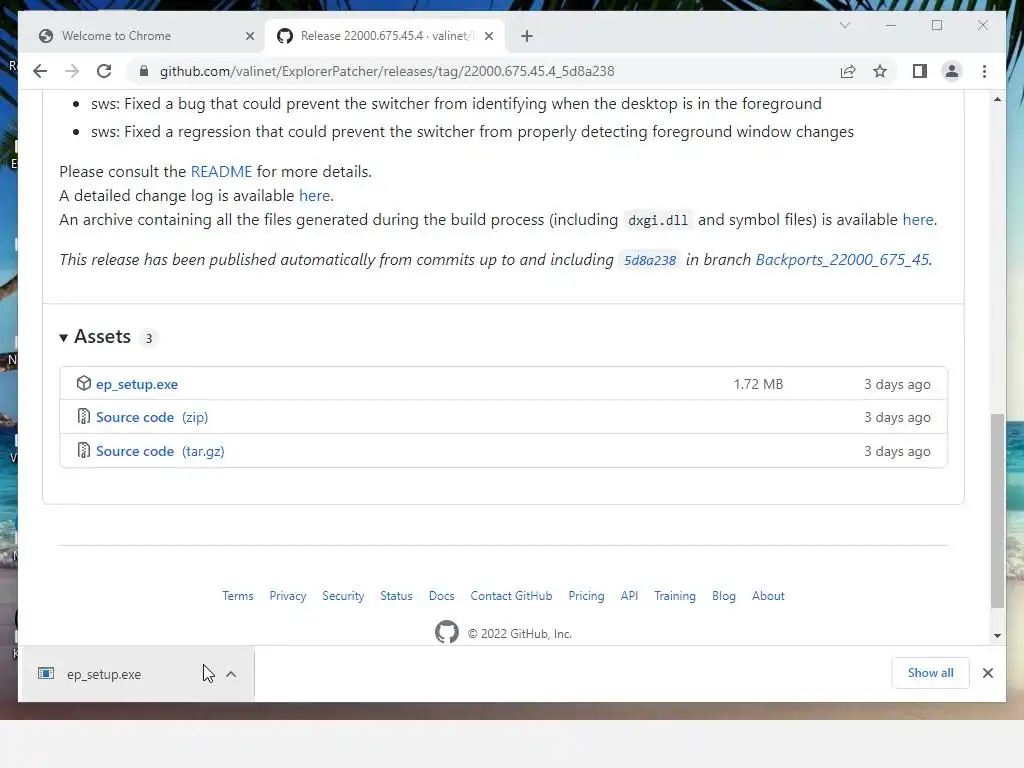Screen dimensions: 1024x768
Task: Open the detailed change log 'here' link
Action: click(314, 196)
